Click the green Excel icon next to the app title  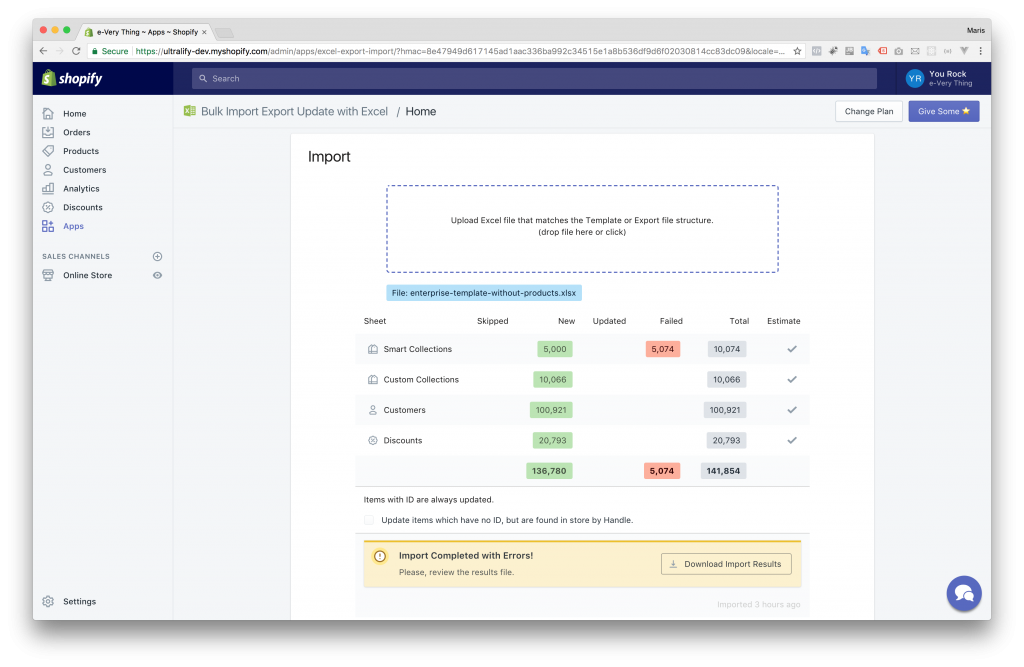(x=189, y=111)
